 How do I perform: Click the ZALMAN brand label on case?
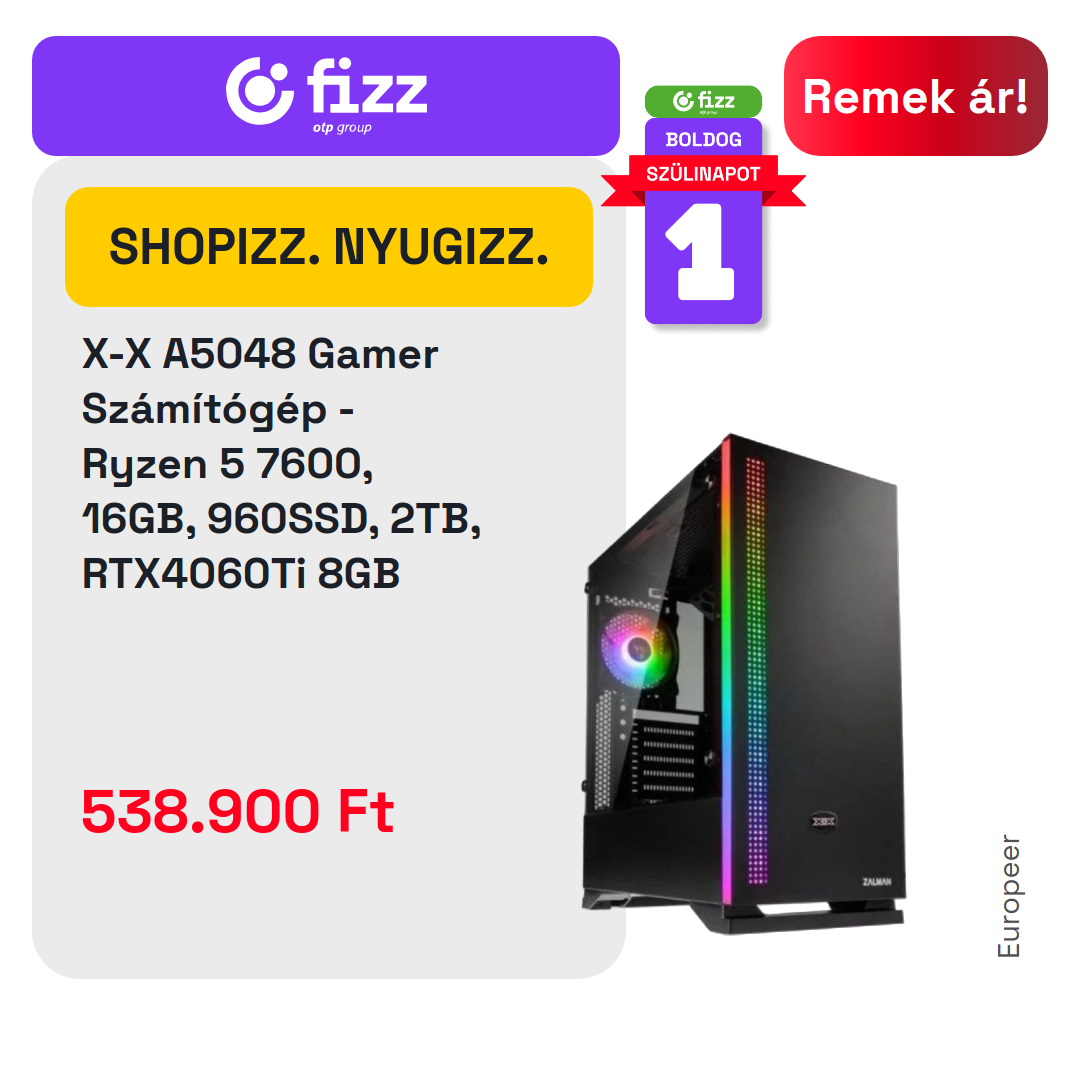click(x=877, y=882)
